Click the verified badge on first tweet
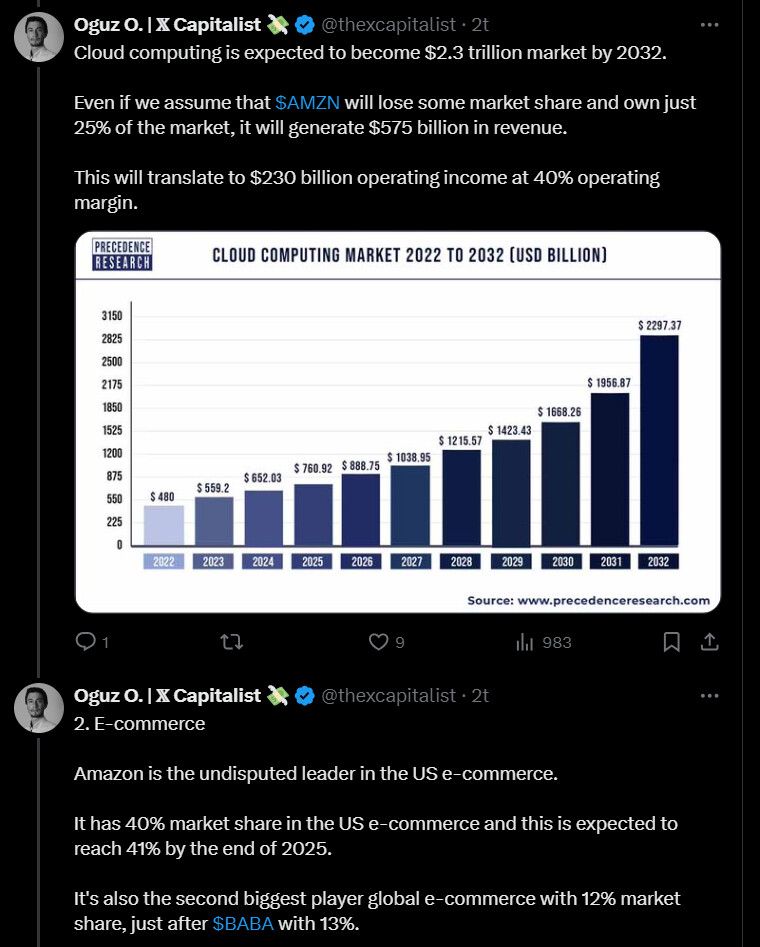 (x=304, y=24)
